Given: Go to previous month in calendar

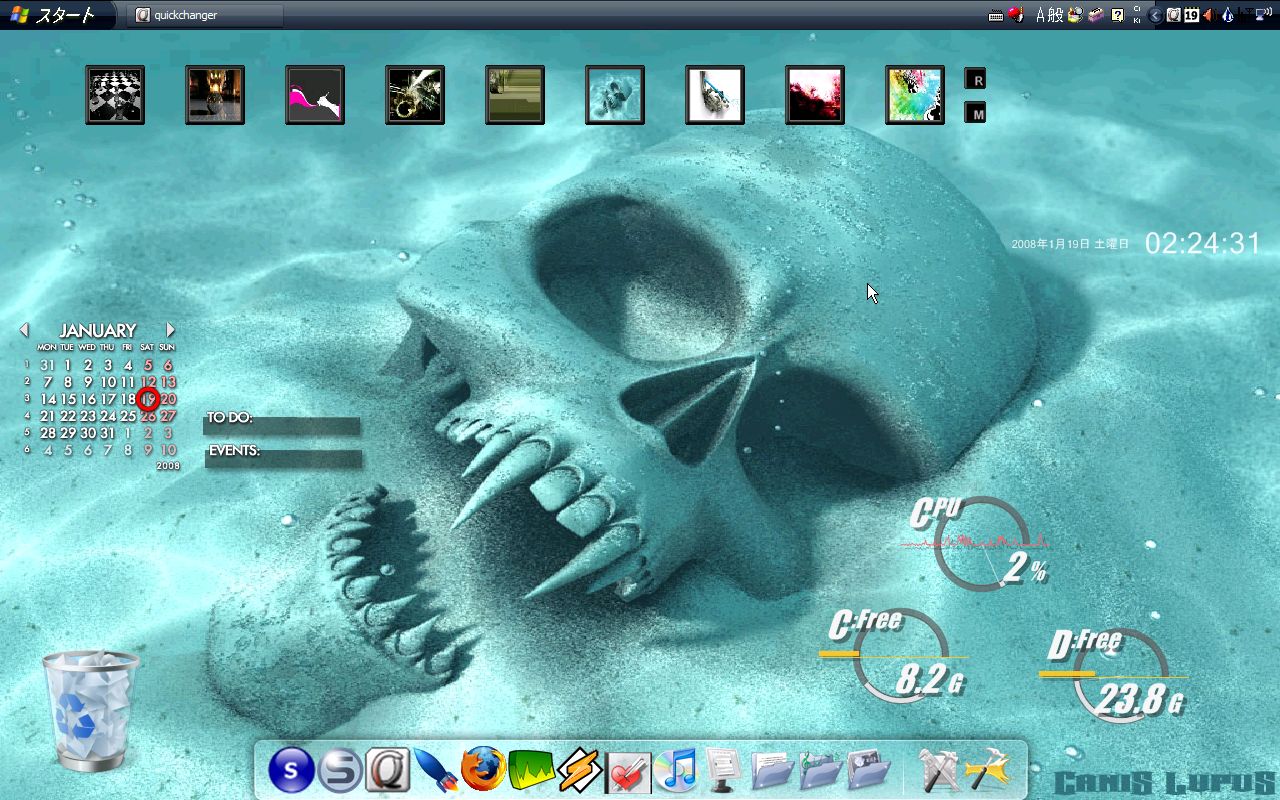Looking at the screenshot, I should (24, 329).
